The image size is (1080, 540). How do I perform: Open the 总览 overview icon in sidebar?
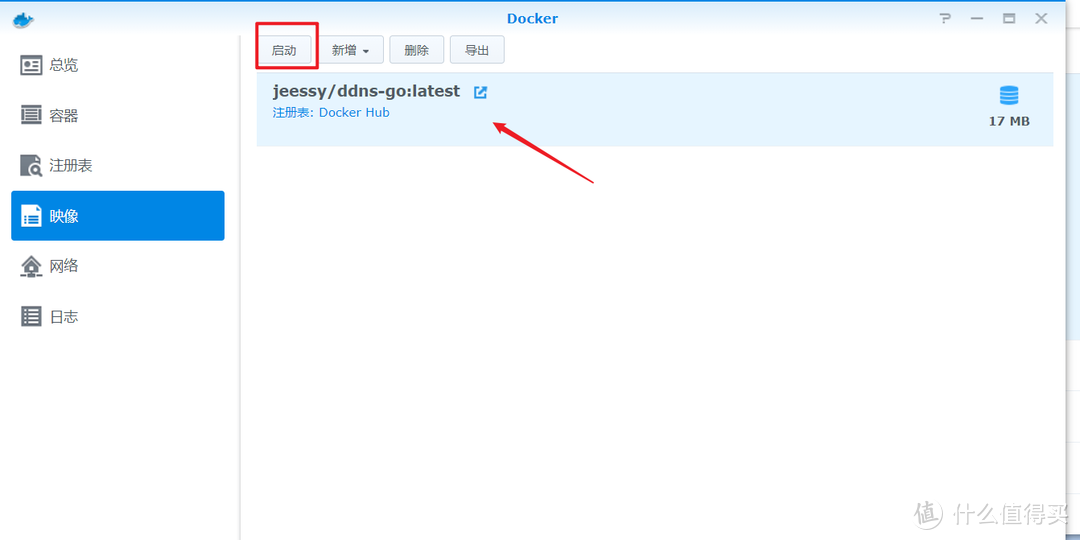pos(31,65)
